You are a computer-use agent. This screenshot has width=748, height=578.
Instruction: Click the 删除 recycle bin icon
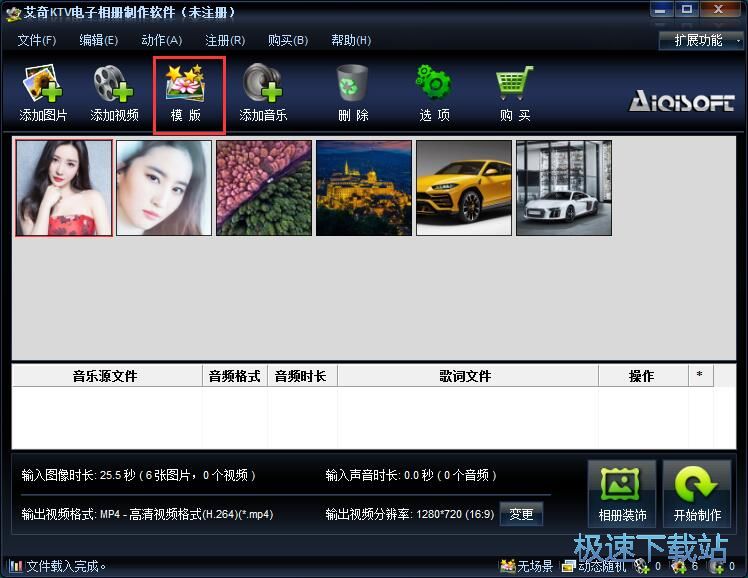[x=353, y=83]
